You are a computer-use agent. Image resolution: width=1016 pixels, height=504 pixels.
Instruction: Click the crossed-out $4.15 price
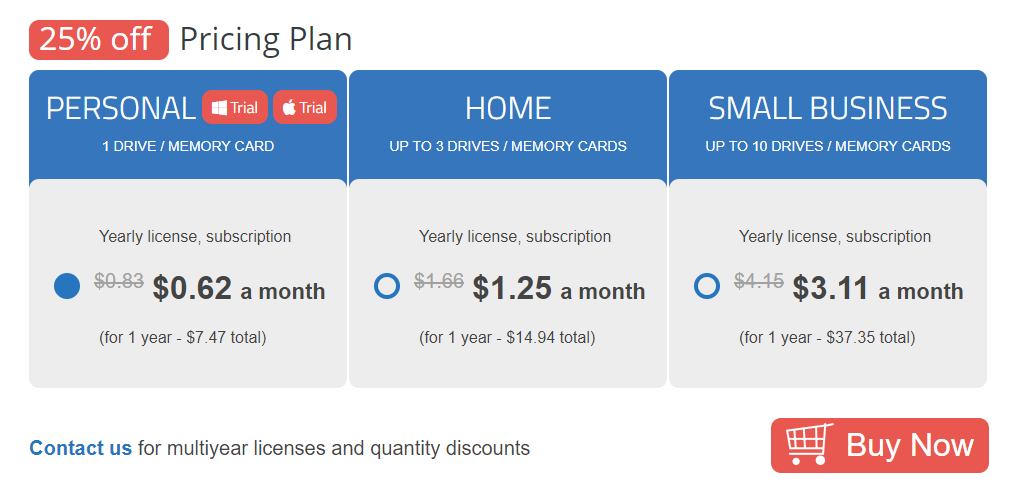tap(759, 282)
